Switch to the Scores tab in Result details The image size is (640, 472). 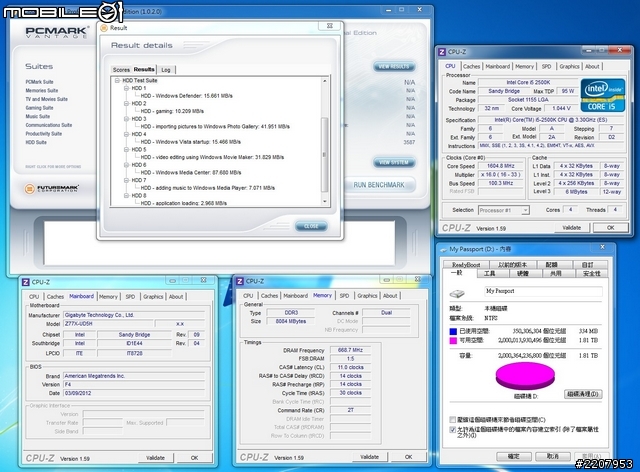click(x=121, y=70)
